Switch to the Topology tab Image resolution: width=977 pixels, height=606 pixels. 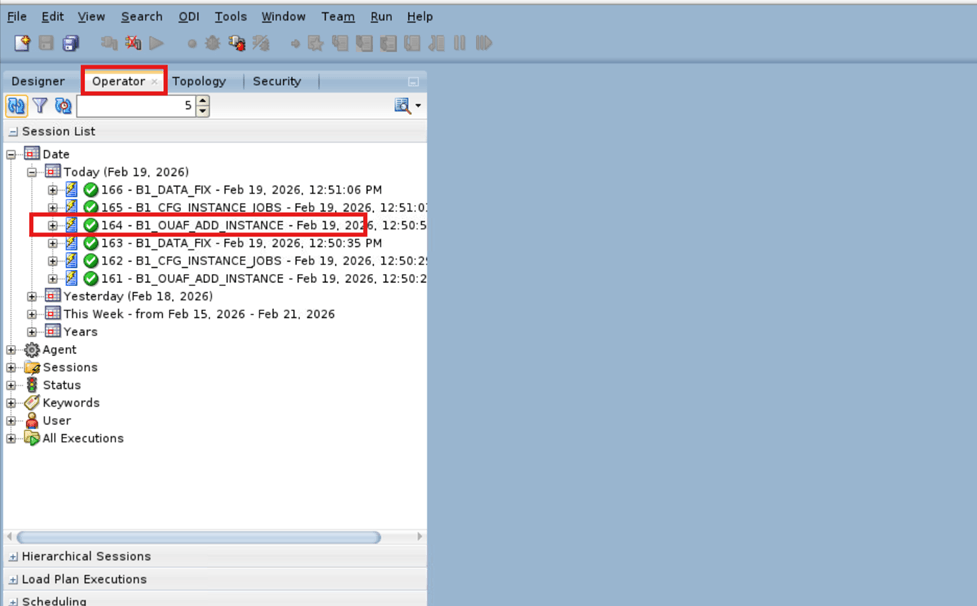coord(199,81)
